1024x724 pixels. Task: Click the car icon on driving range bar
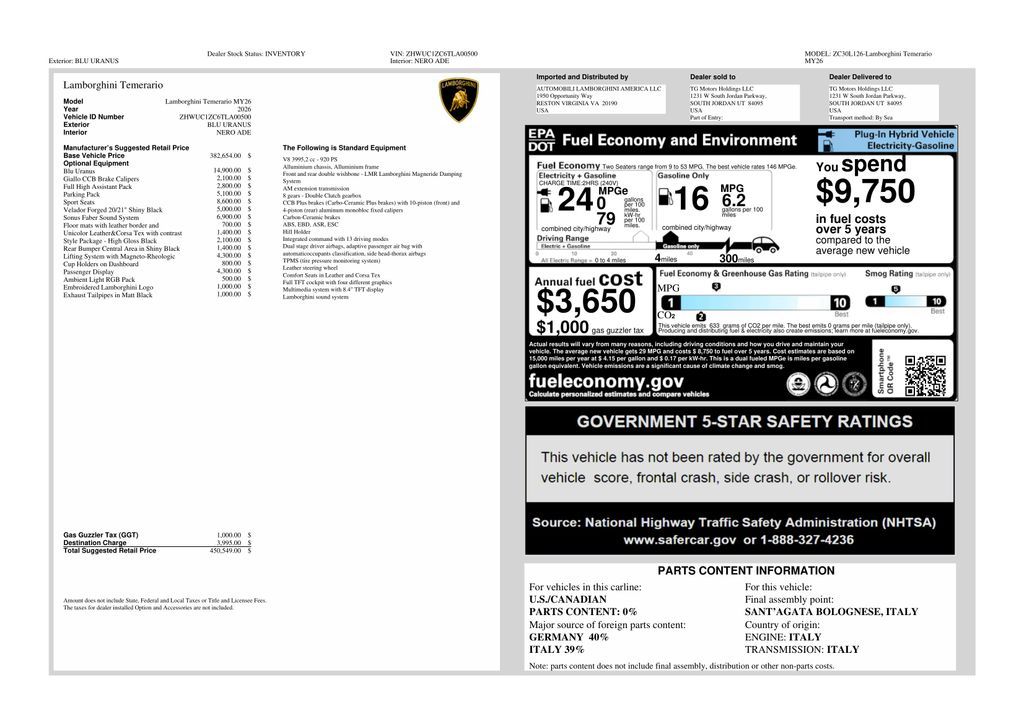[764, 245]
